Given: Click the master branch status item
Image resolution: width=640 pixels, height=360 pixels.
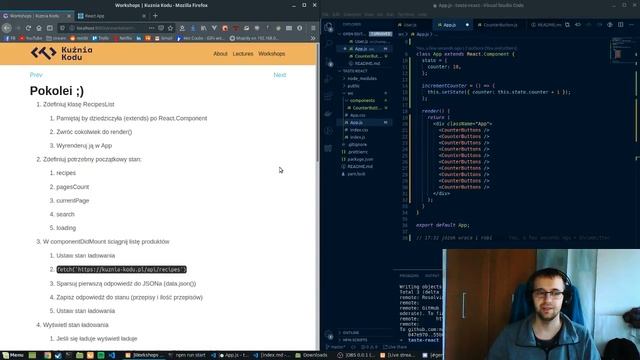Looking at the screenshot, I should pos(337,347).
